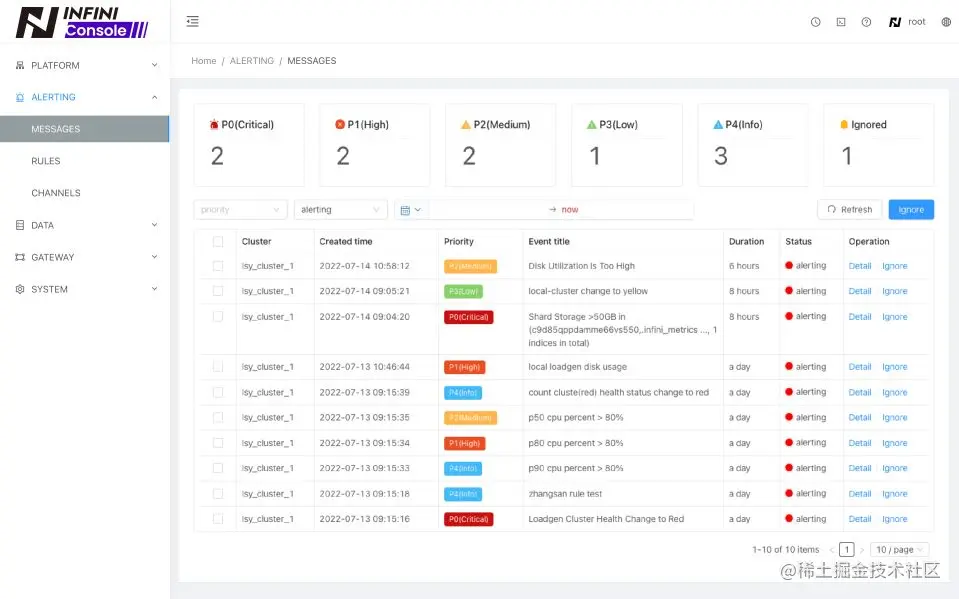Image resolution: width=959 pixels, height=599 pixels.
Task: Click the previous page arrow in pagination
Action: [x=831, y=550]
